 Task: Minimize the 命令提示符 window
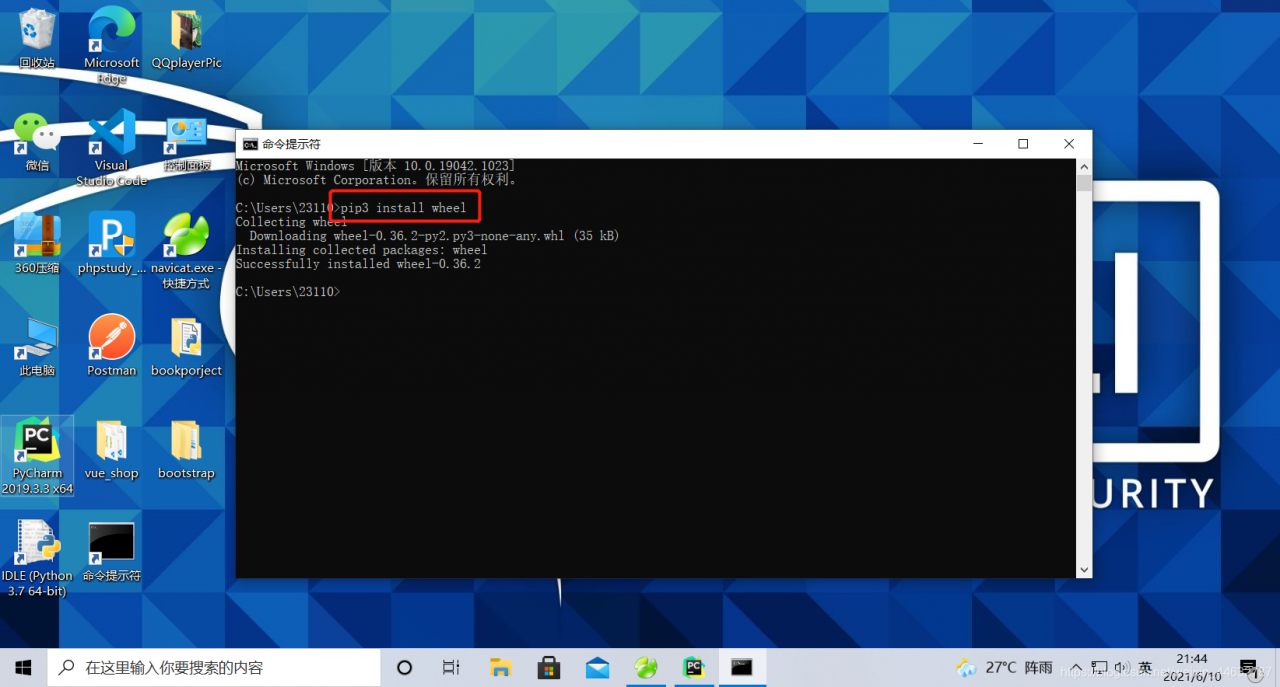pyautogui.click(x=977, y=144)
